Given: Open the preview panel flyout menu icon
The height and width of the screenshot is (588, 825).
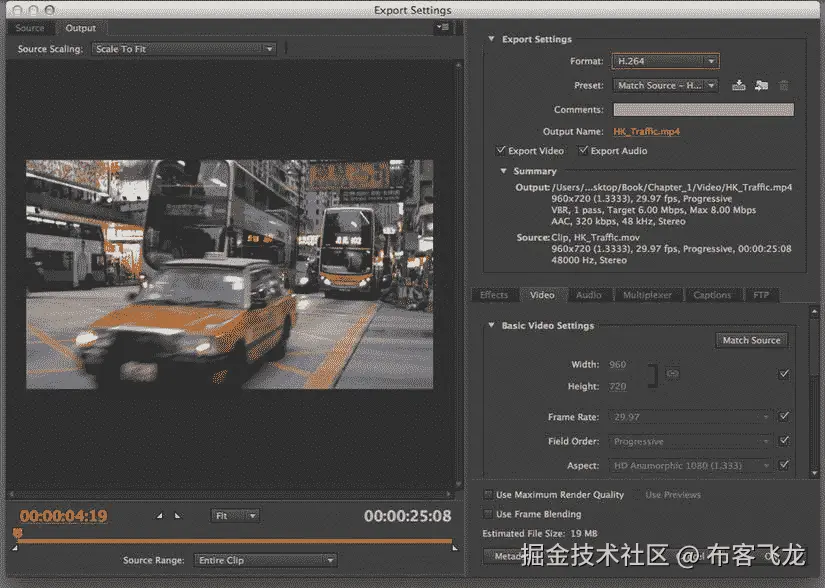Looking at the screenshot, I should pos(442,28).
